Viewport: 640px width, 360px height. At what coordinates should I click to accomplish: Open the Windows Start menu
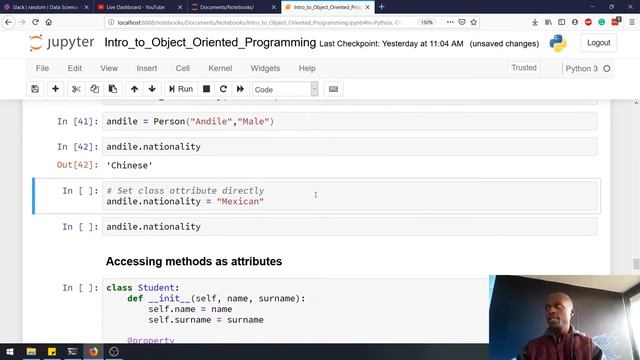(x=10, y=351)
